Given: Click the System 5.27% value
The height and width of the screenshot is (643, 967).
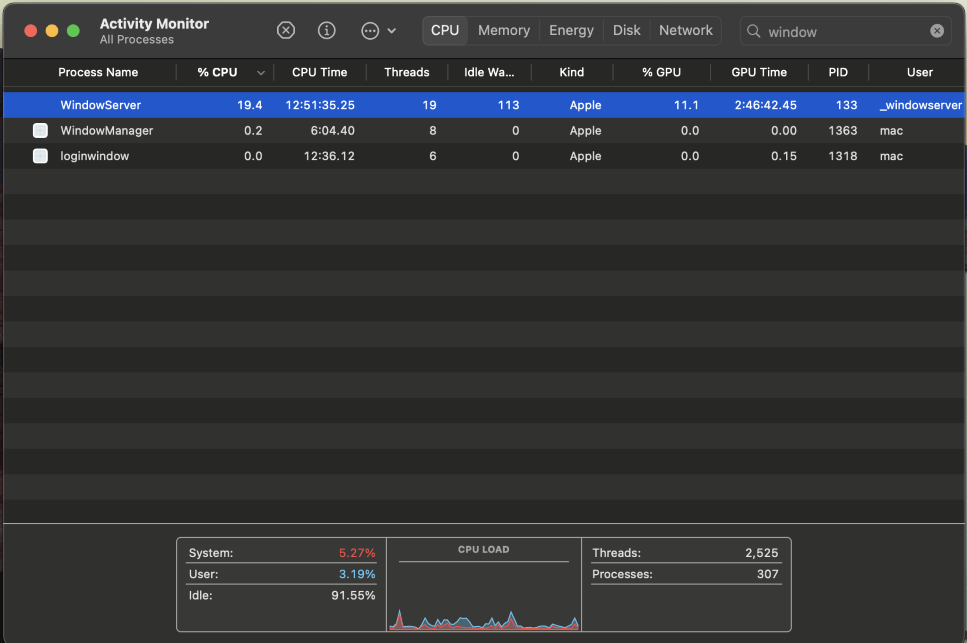Looking at the screenshot, I should click(356, 553).
